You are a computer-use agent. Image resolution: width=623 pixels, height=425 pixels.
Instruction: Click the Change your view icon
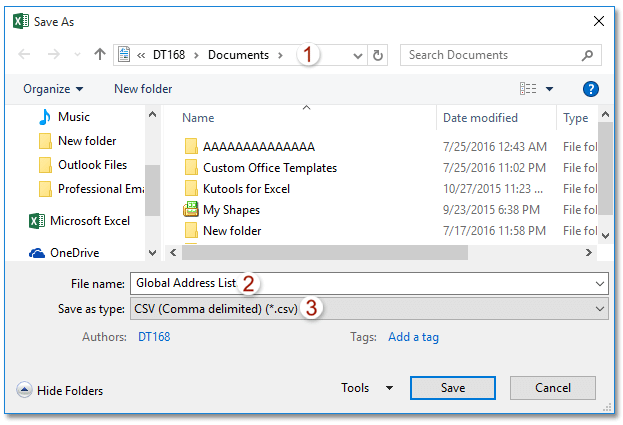tap(529, 89)
